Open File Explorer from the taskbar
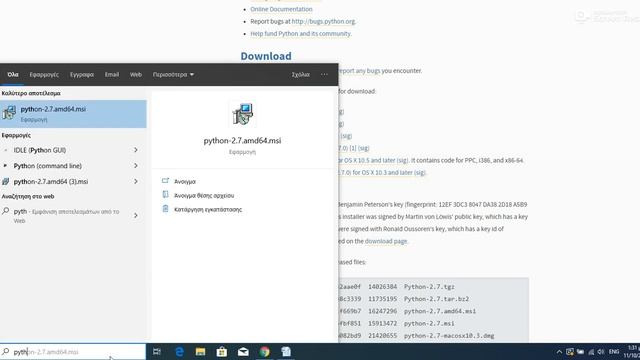The height and width of the screenshot is (360, 640). click(x=200, y=351)
